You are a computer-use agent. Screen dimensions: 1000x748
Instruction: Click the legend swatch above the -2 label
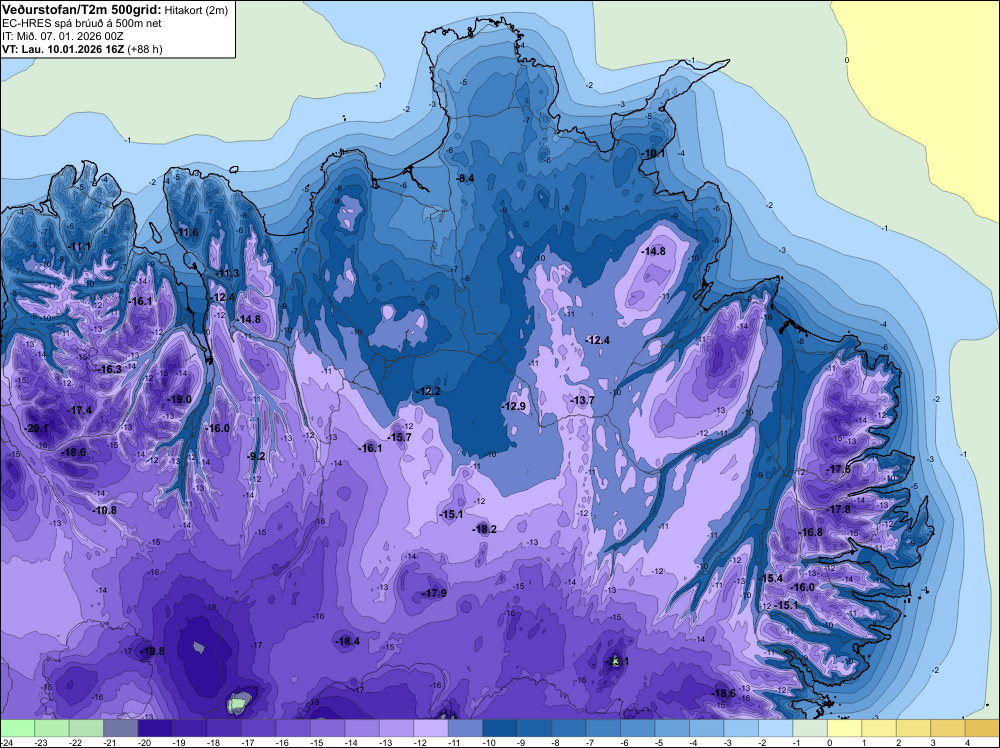776,728
